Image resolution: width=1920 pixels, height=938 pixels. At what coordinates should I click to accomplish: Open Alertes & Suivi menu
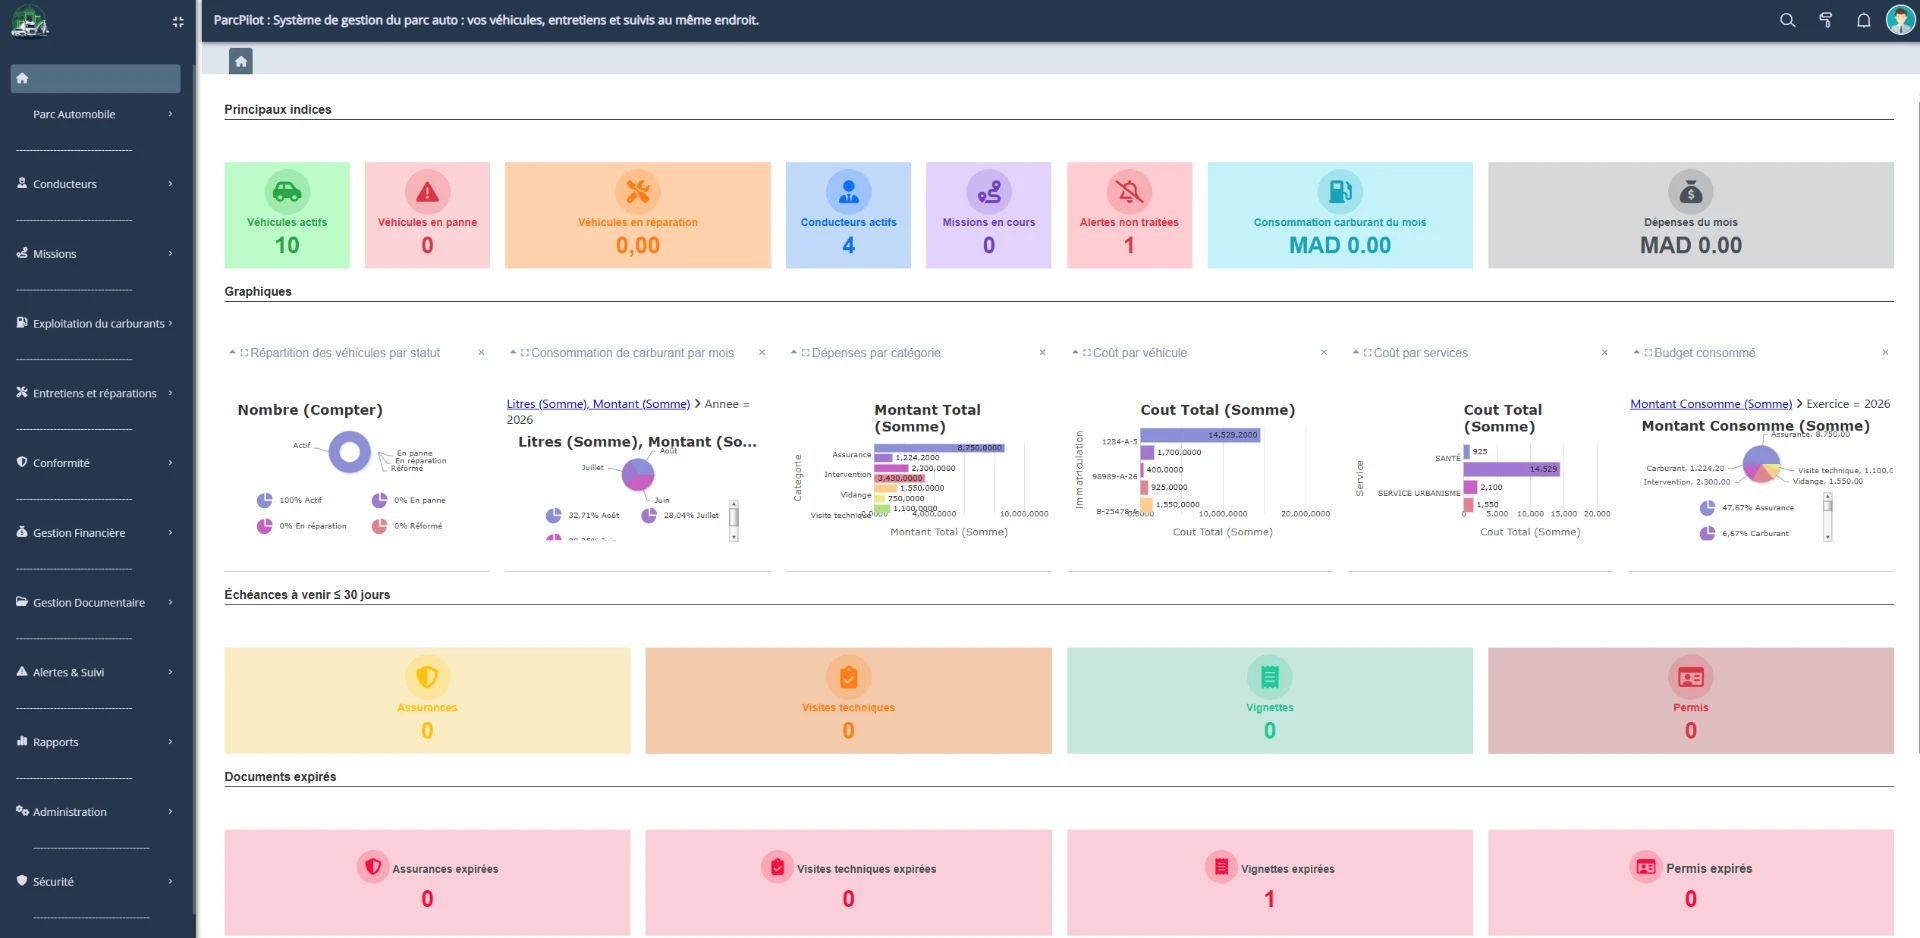[95, 673]
